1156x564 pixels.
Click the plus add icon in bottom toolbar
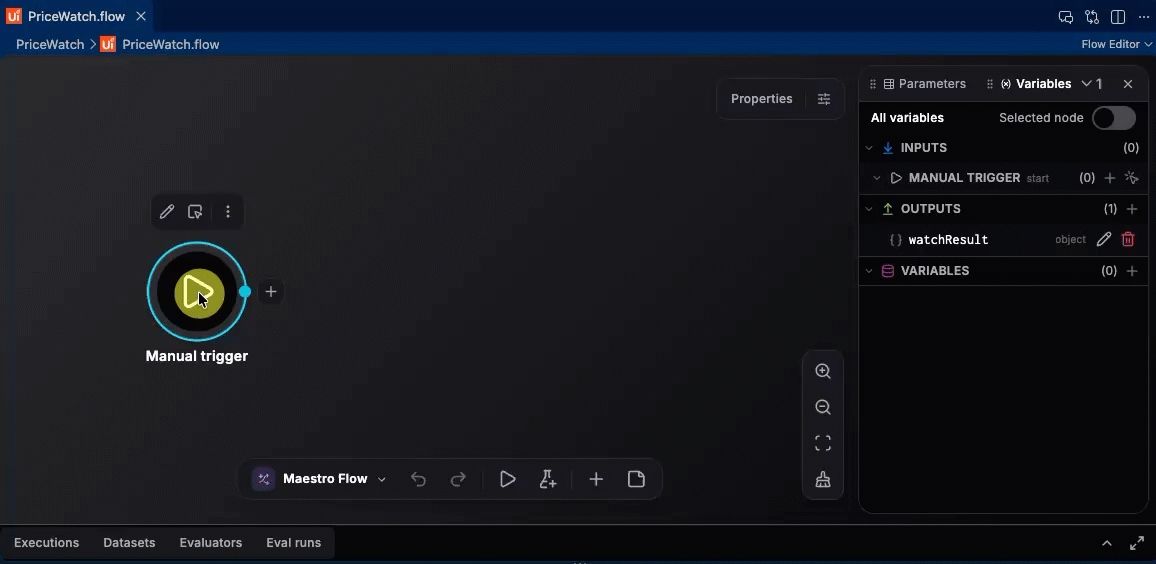[x=596, y=479]
